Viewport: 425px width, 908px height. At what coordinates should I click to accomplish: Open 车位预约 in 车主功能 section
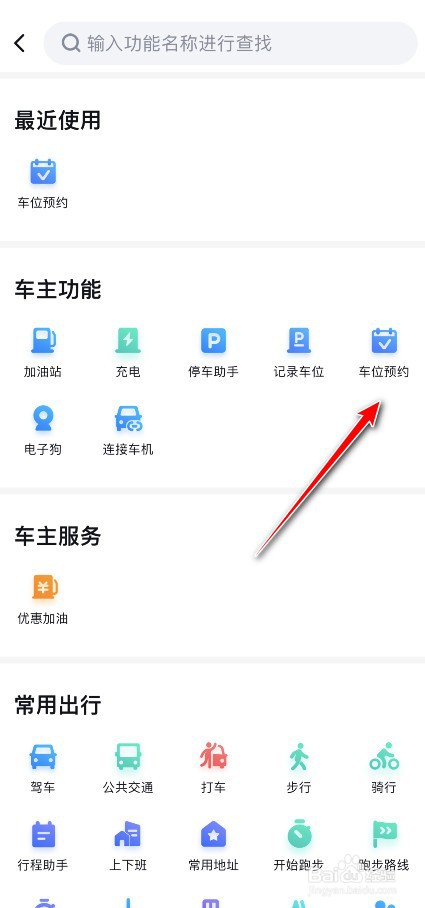tap(383, 352)
